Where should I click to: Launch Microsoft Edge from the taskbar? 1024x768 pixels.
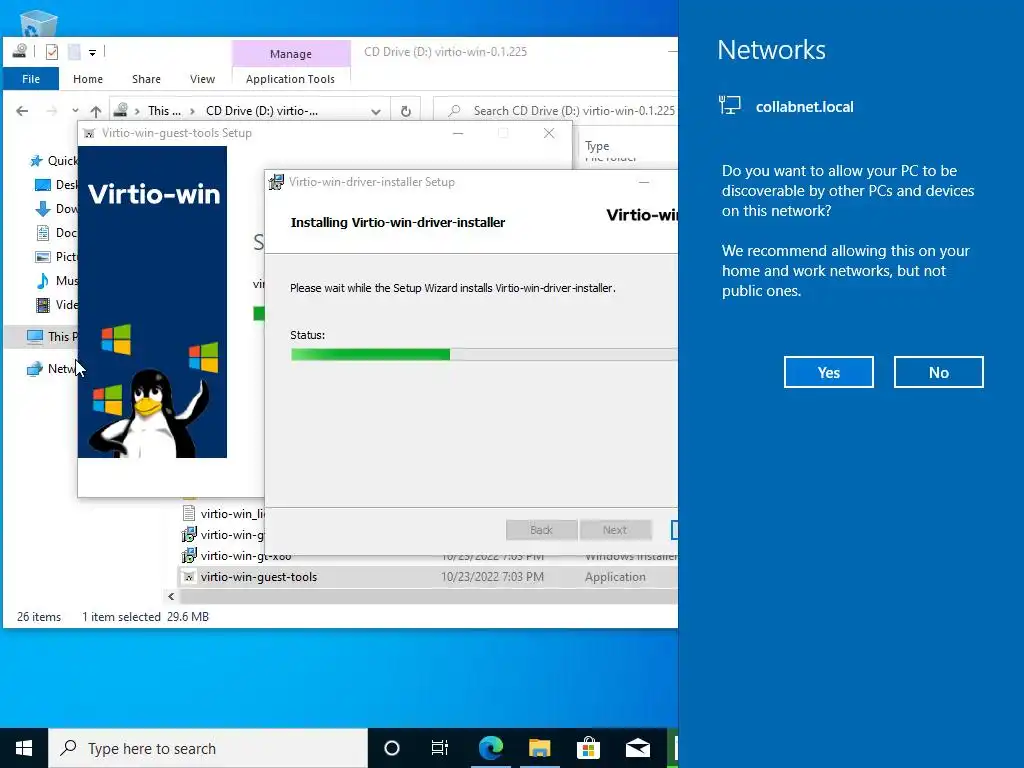click(490, 748)
